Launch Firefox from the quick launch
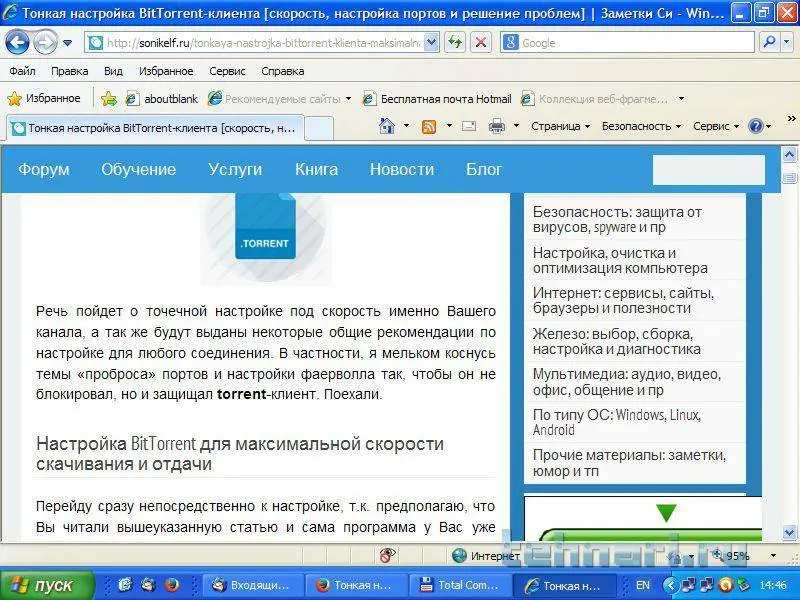Viewport: 800px width, 600px height. click(x=172, y=585)
